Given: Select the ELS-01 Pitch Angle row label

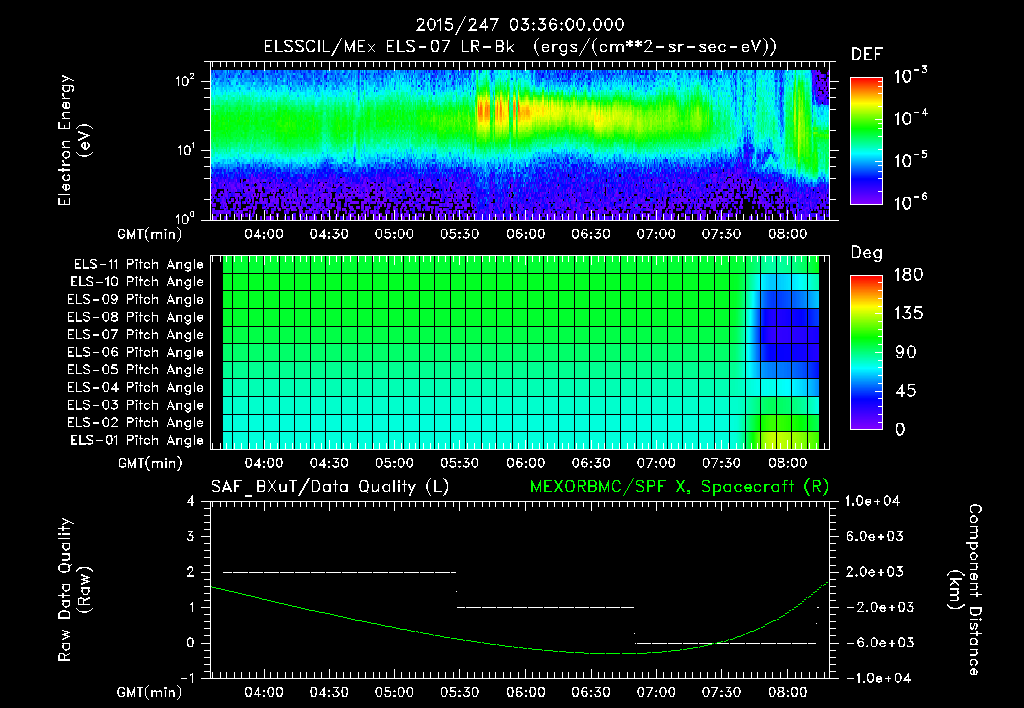Looking at the screenshot, I should [x=137, y=441].
